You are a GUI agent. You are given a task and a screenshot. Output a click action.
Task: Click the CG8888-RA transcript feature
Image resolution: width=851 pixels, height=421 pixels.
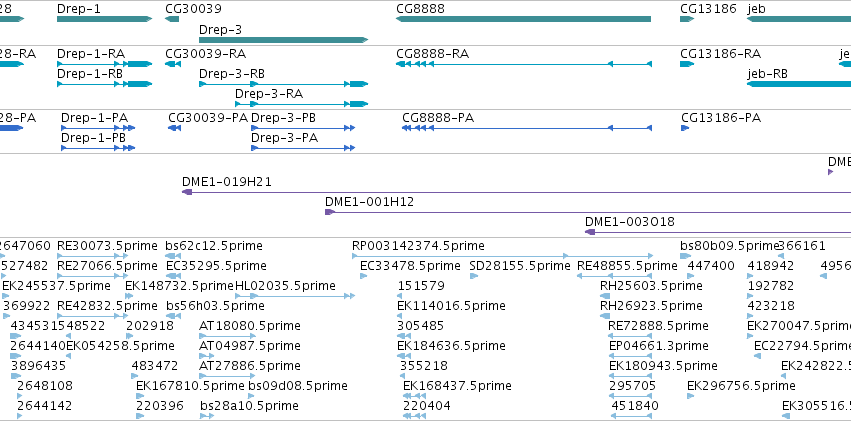point(524,64)
